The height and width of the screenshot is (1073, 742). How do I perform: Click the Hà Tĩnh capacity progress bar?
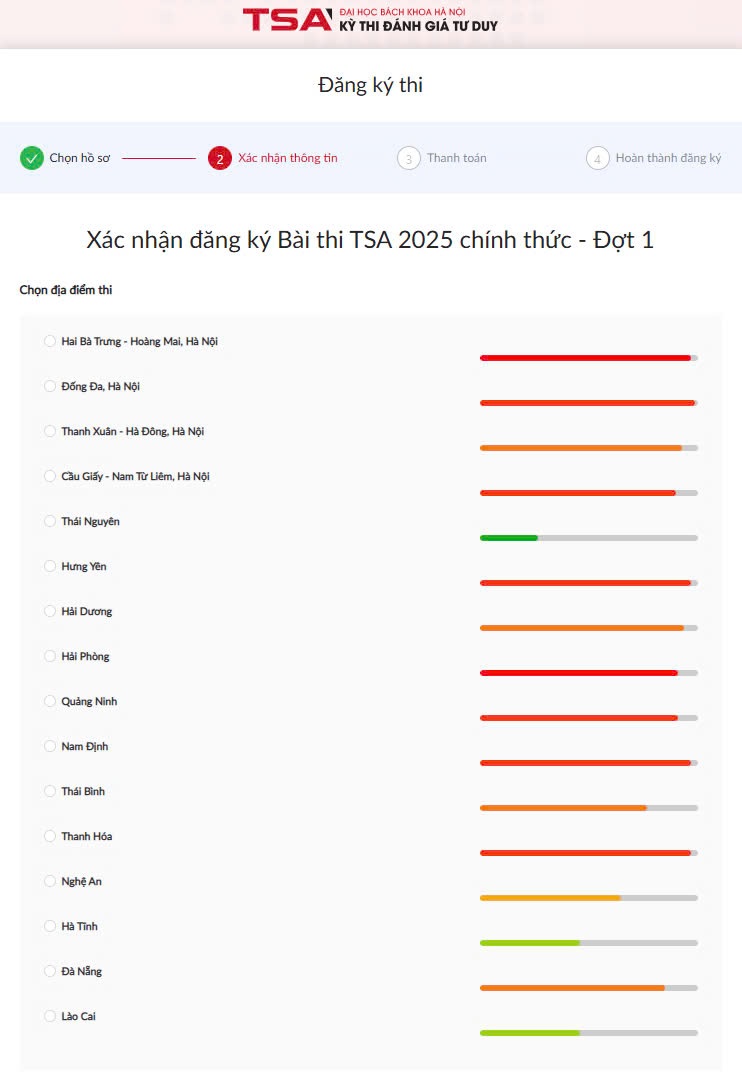coord(588,943)
